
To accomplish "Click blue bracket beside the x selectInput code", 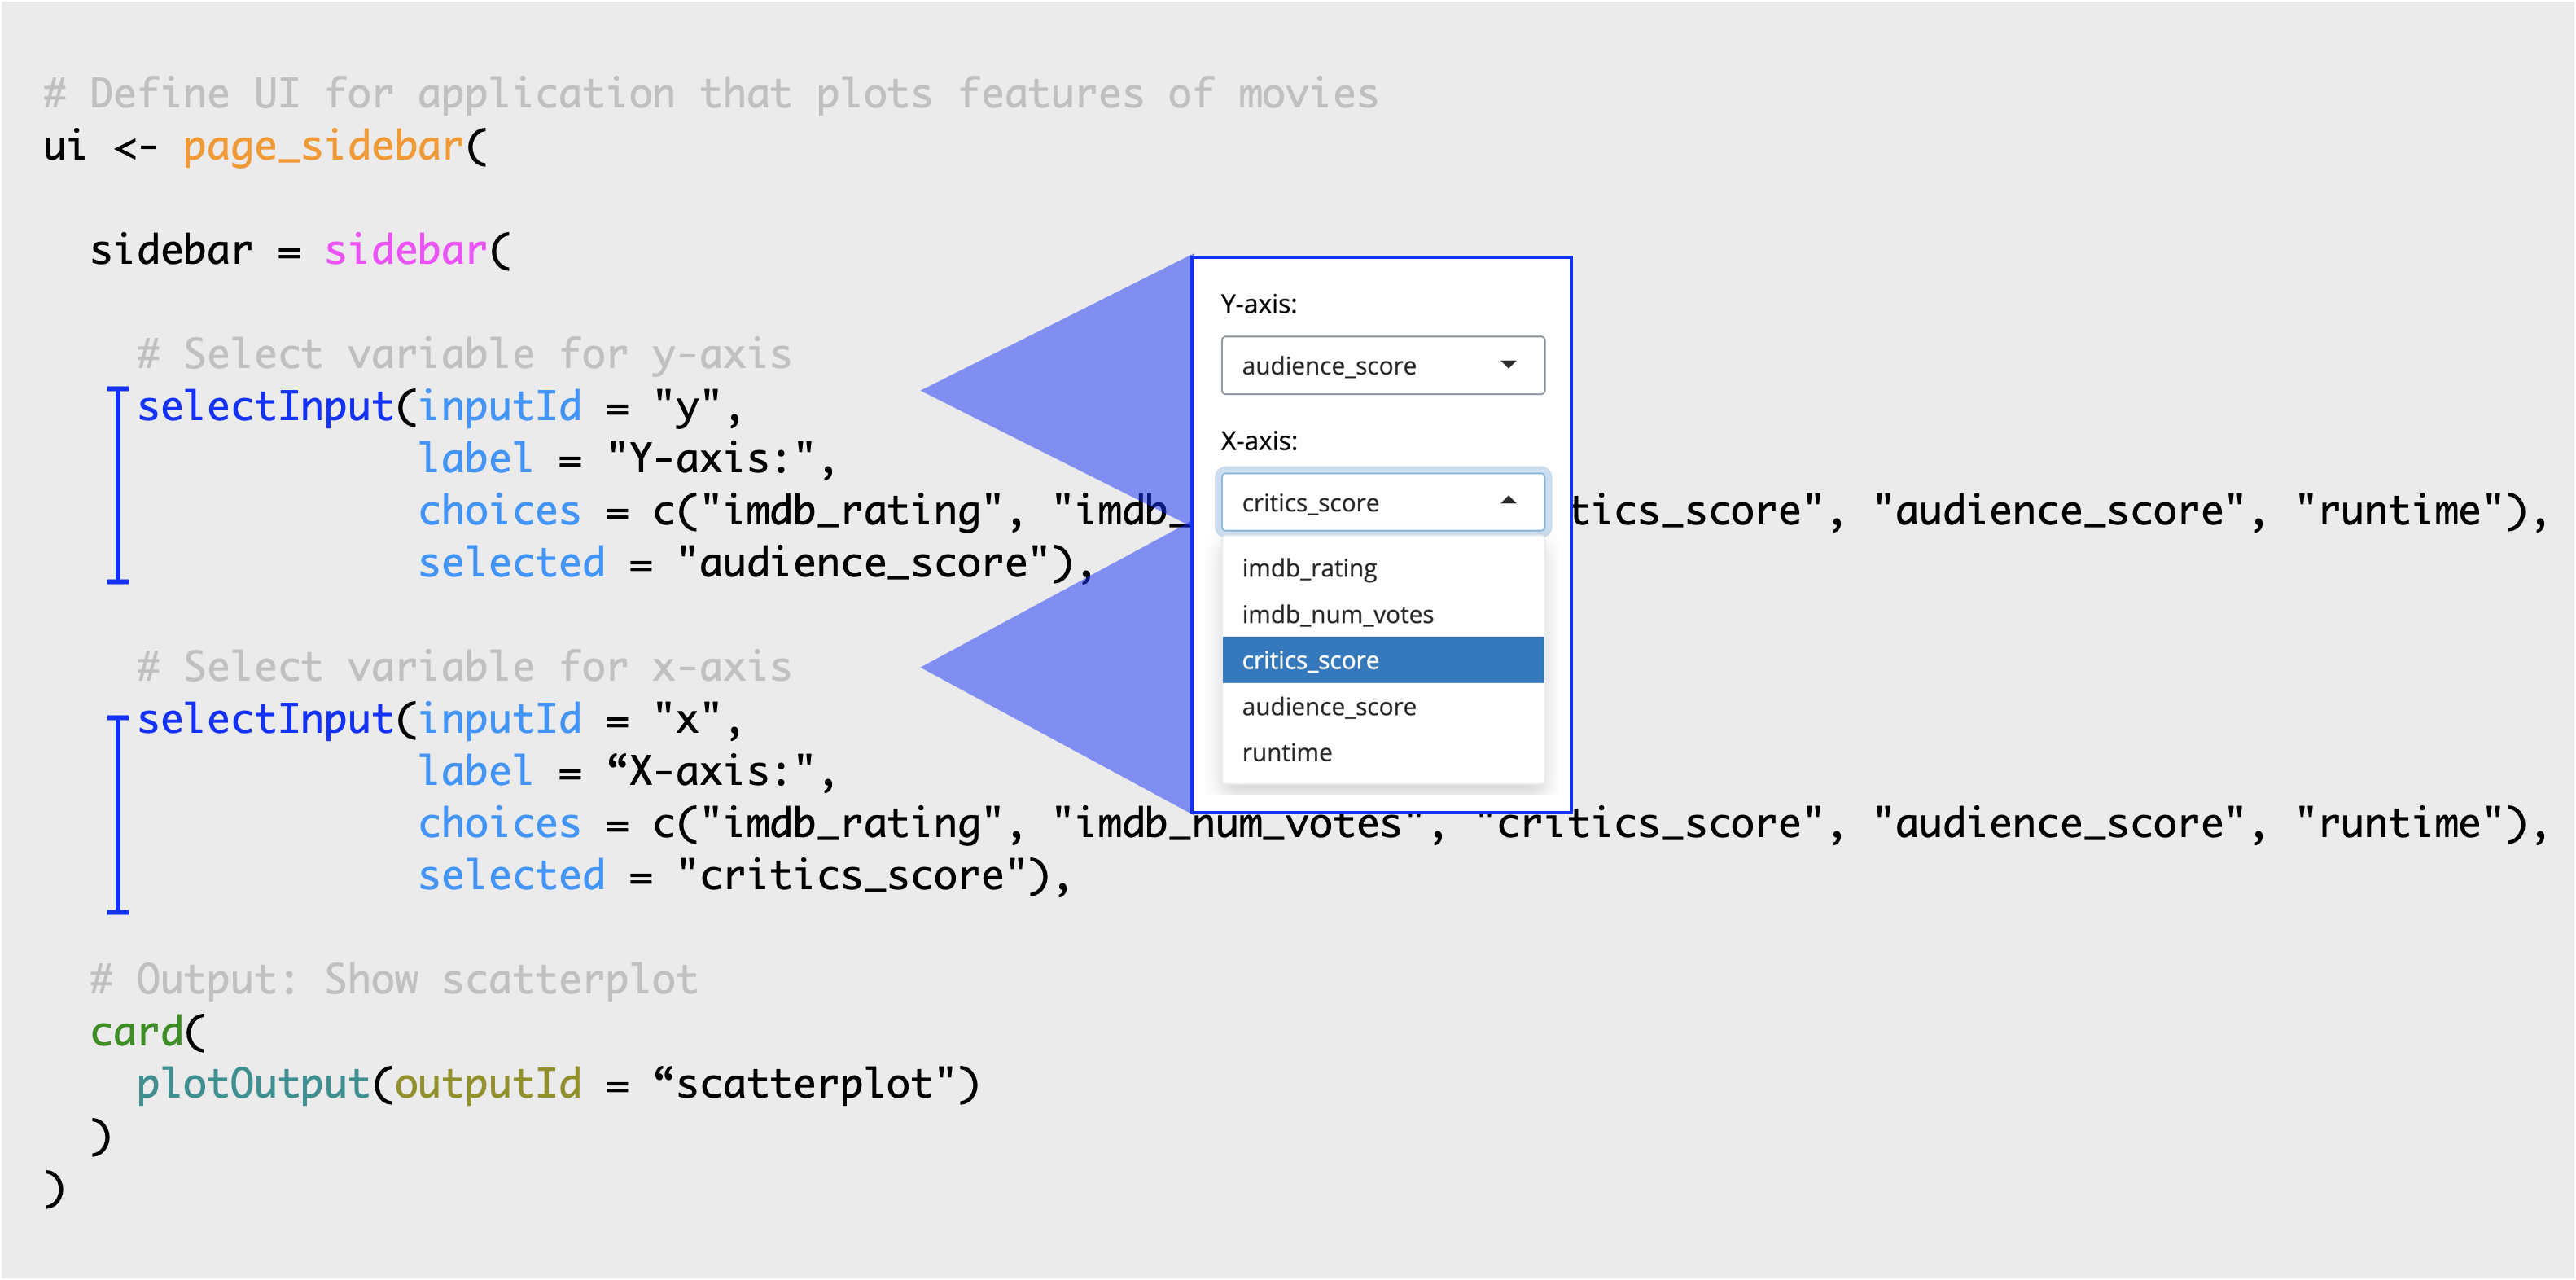I will click(118, 812).
